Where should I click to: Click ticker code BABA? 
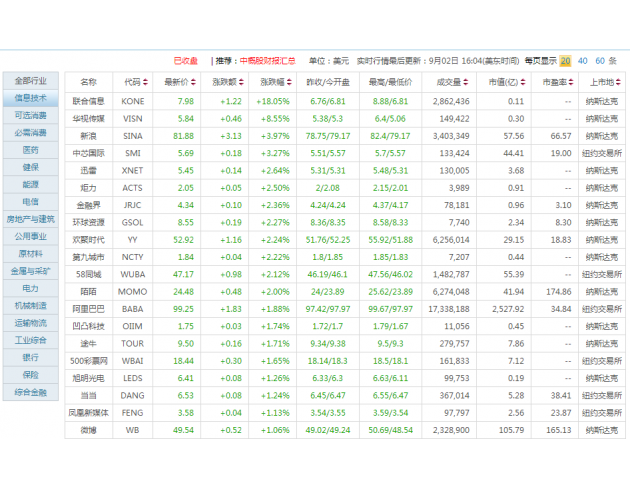133,309
